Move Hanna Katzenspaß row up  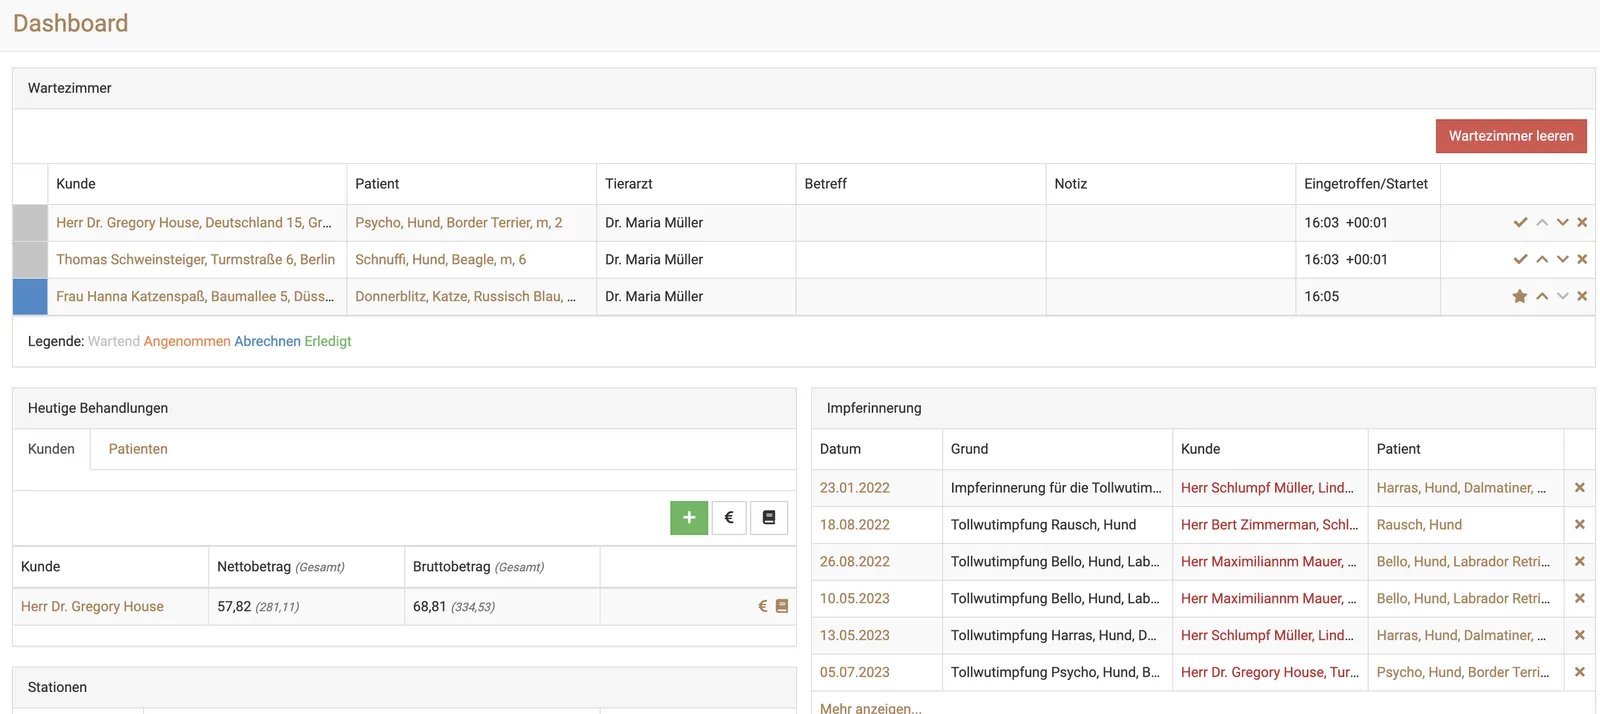pos(1542,297)
